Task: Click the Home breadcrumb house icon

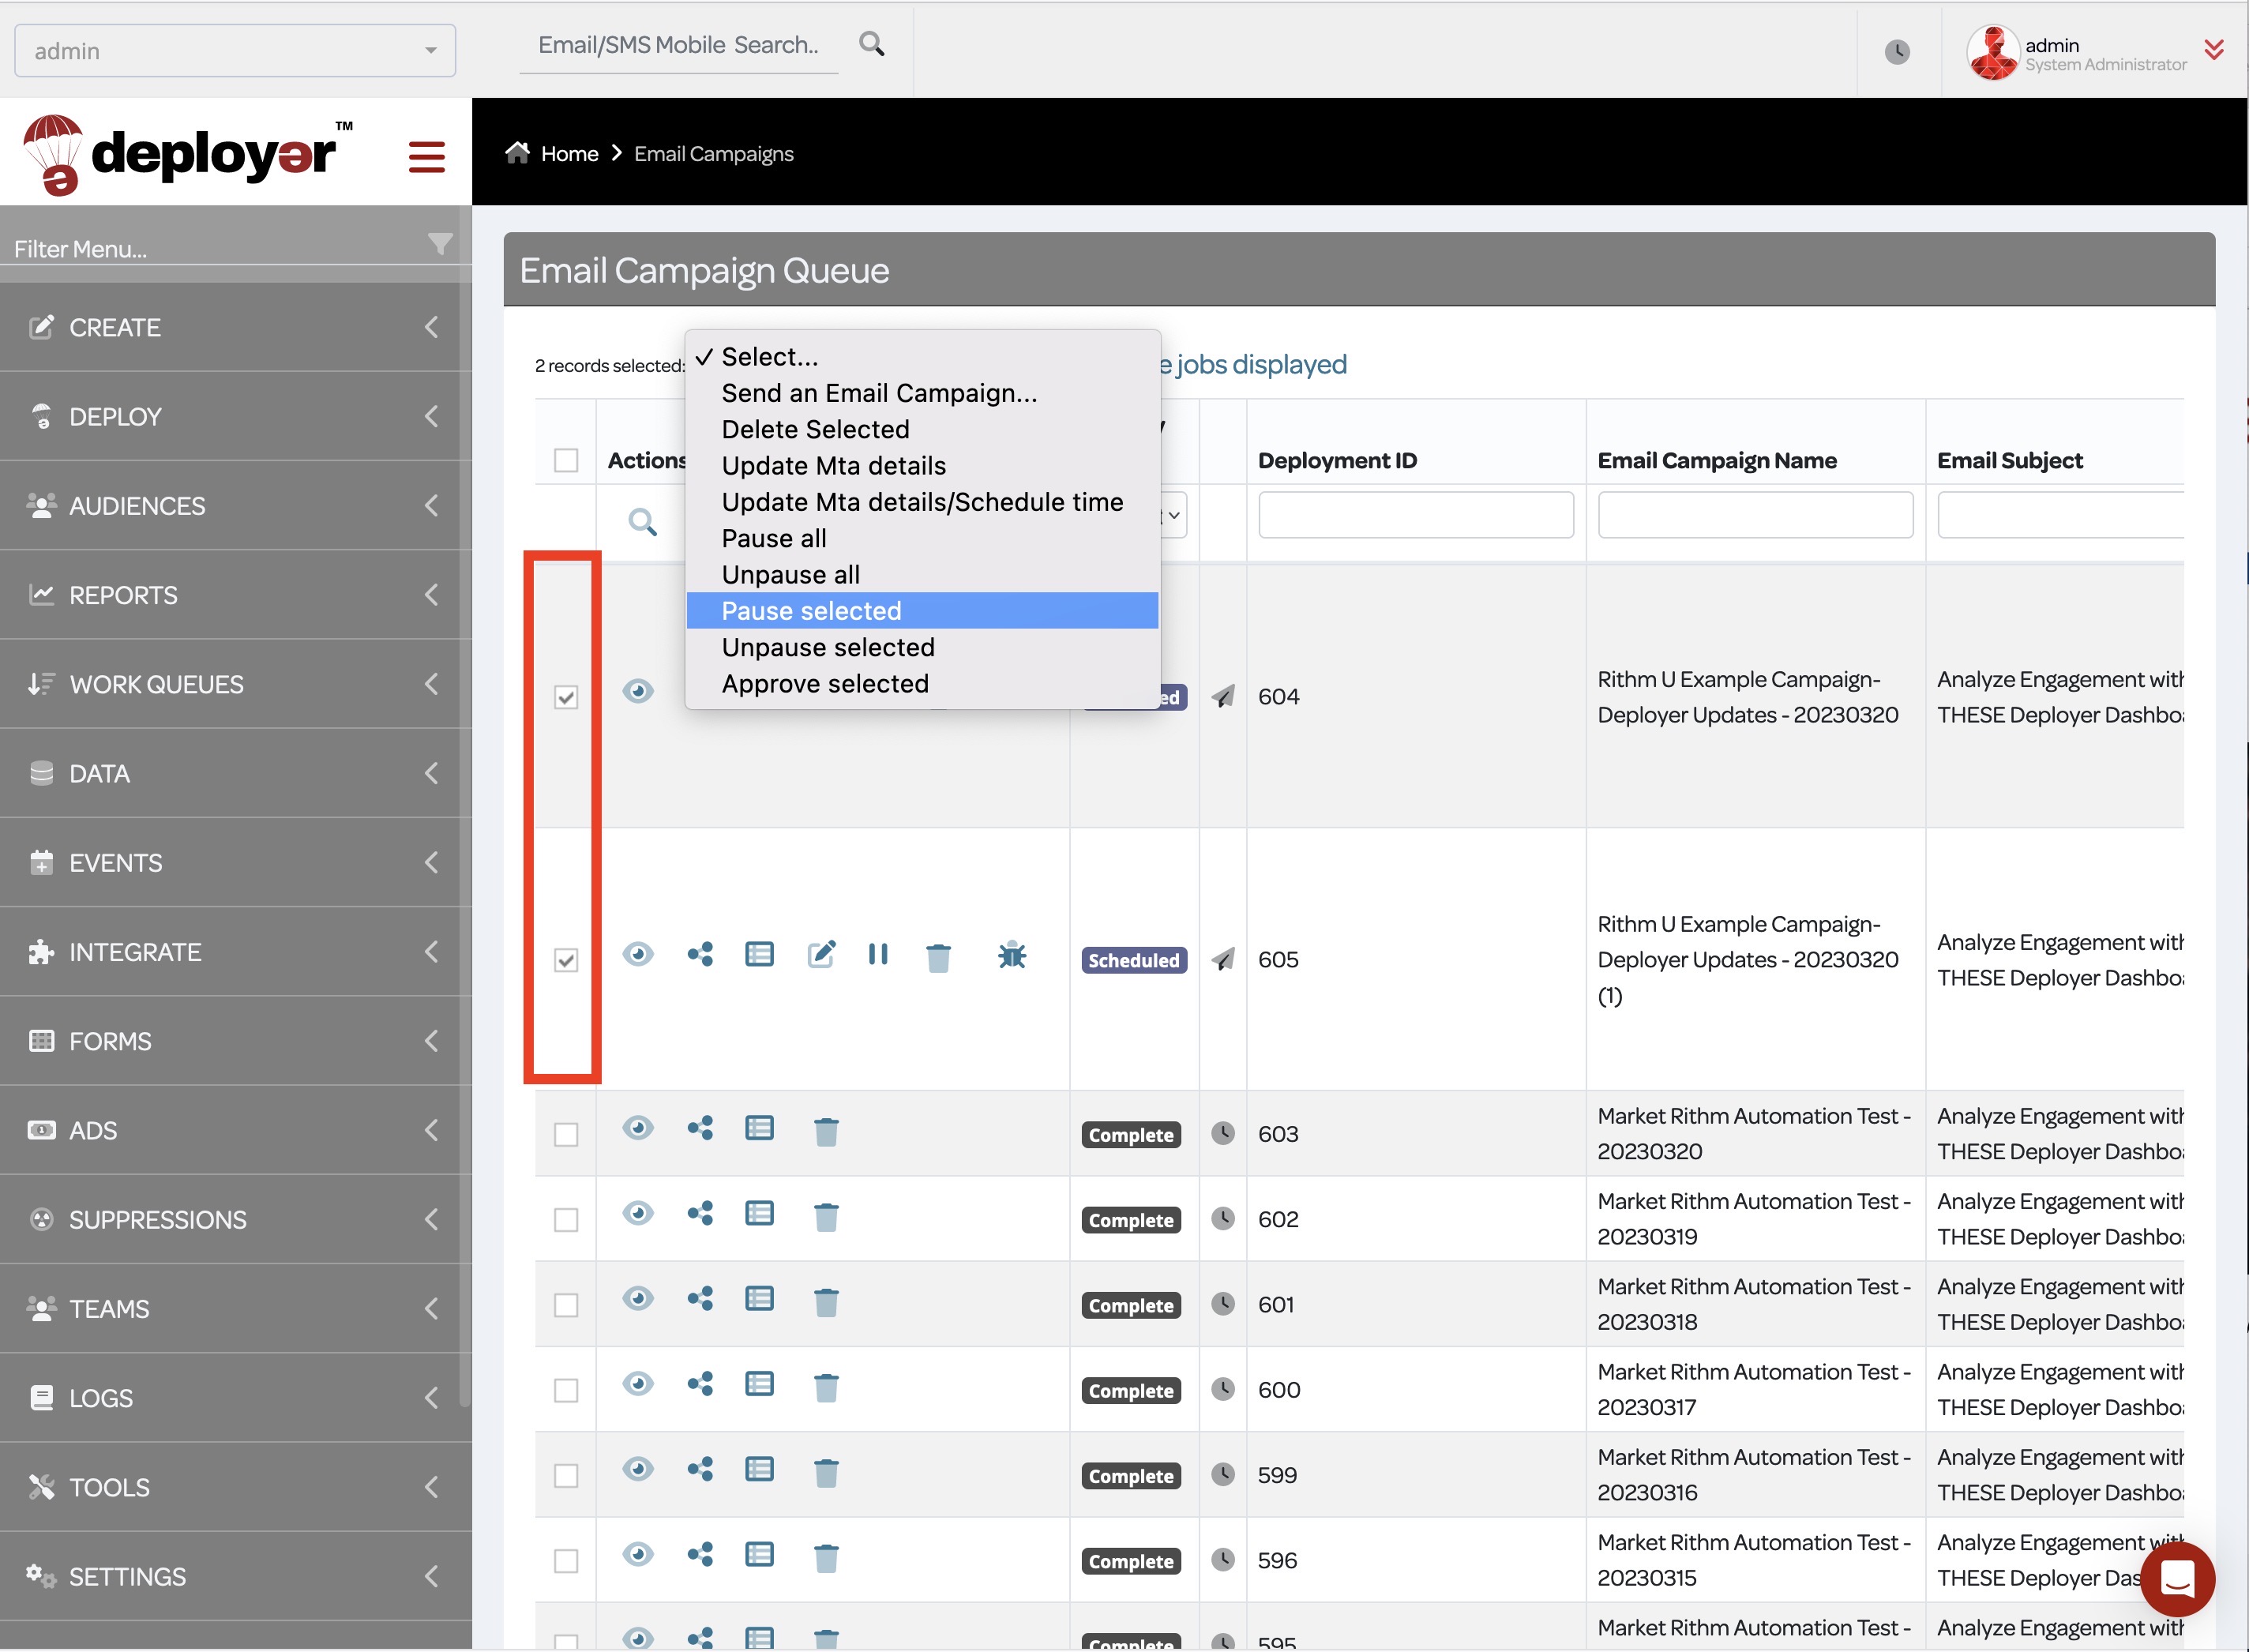Action: point(517,153)
